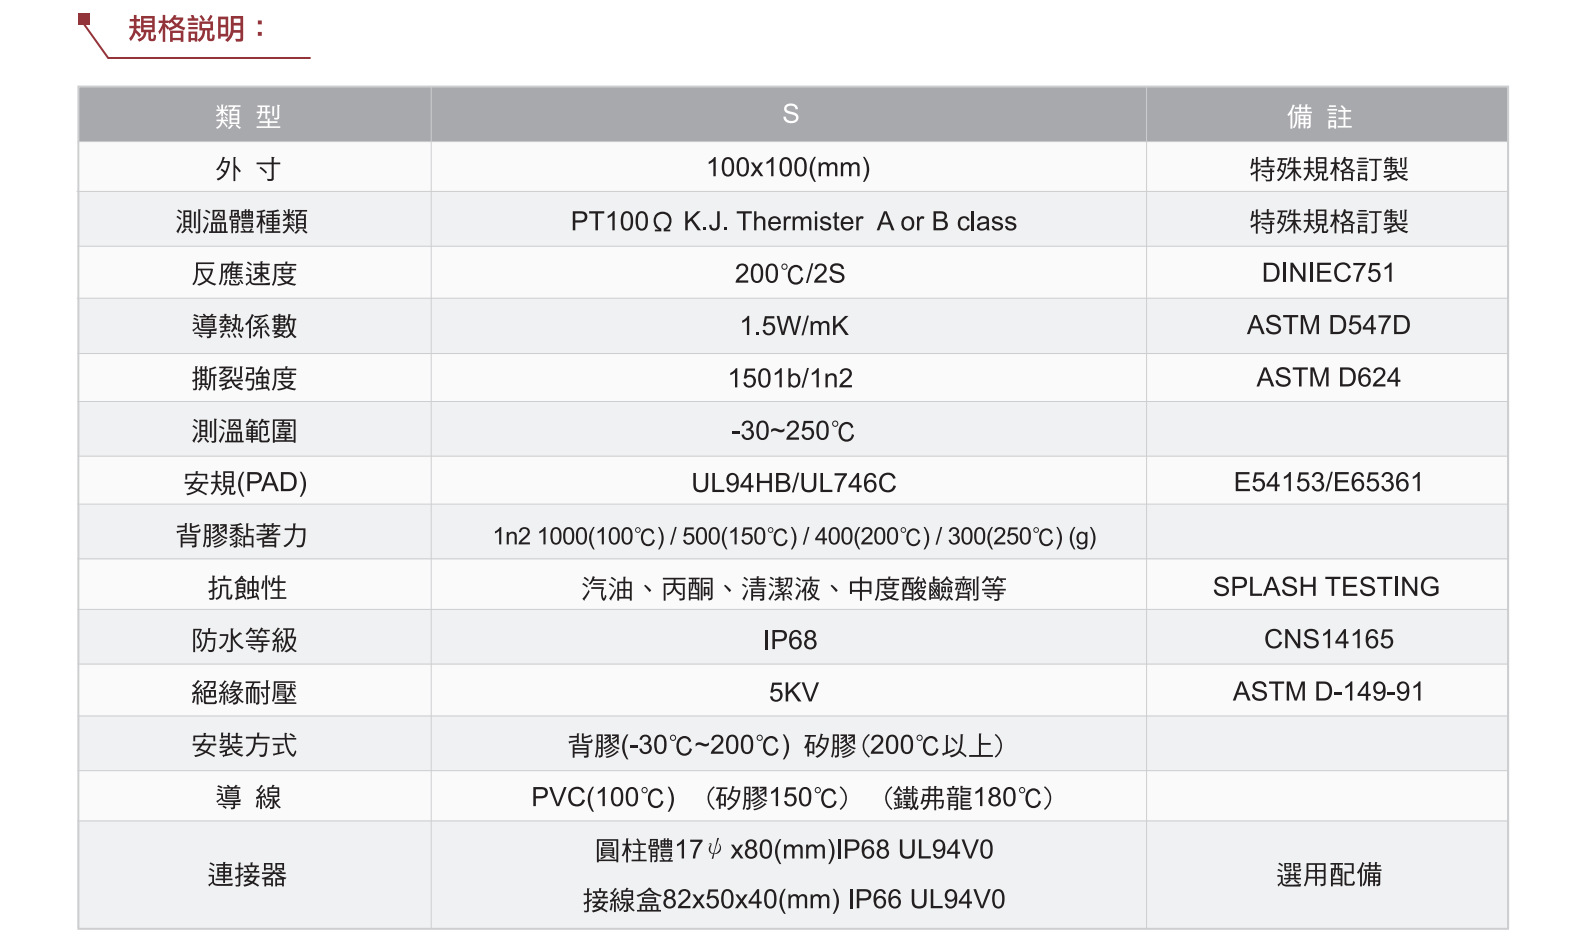Select the 連接器 row label
Screen dimensions: 1586x946
pos(247,875)
